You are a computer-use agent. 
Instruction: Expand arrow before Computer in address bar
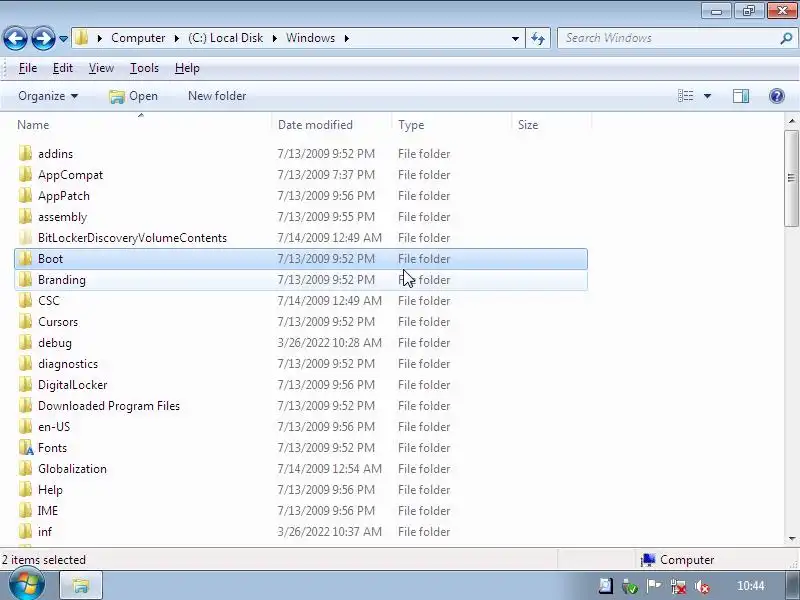pyautogui.click(x=99, y=38)
